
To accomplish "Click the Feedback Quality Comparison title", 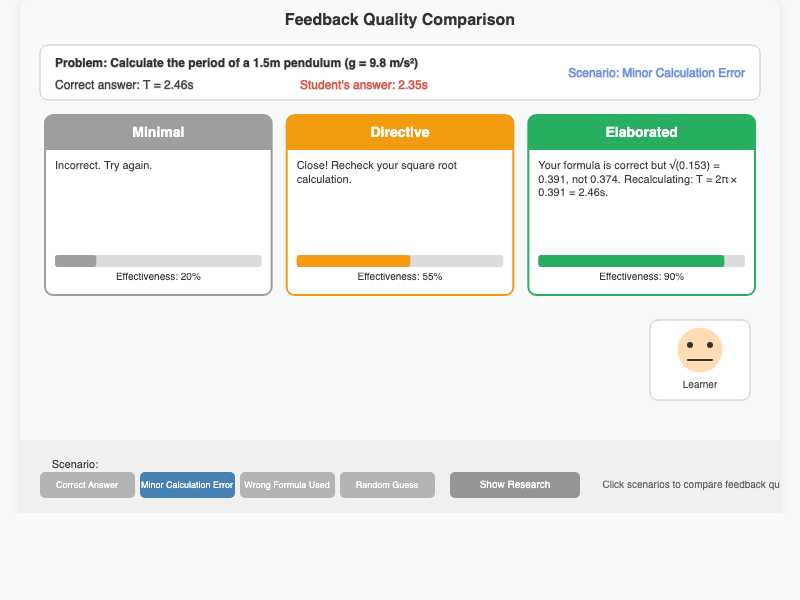I will pyautogui.click(x=399, y=20).
